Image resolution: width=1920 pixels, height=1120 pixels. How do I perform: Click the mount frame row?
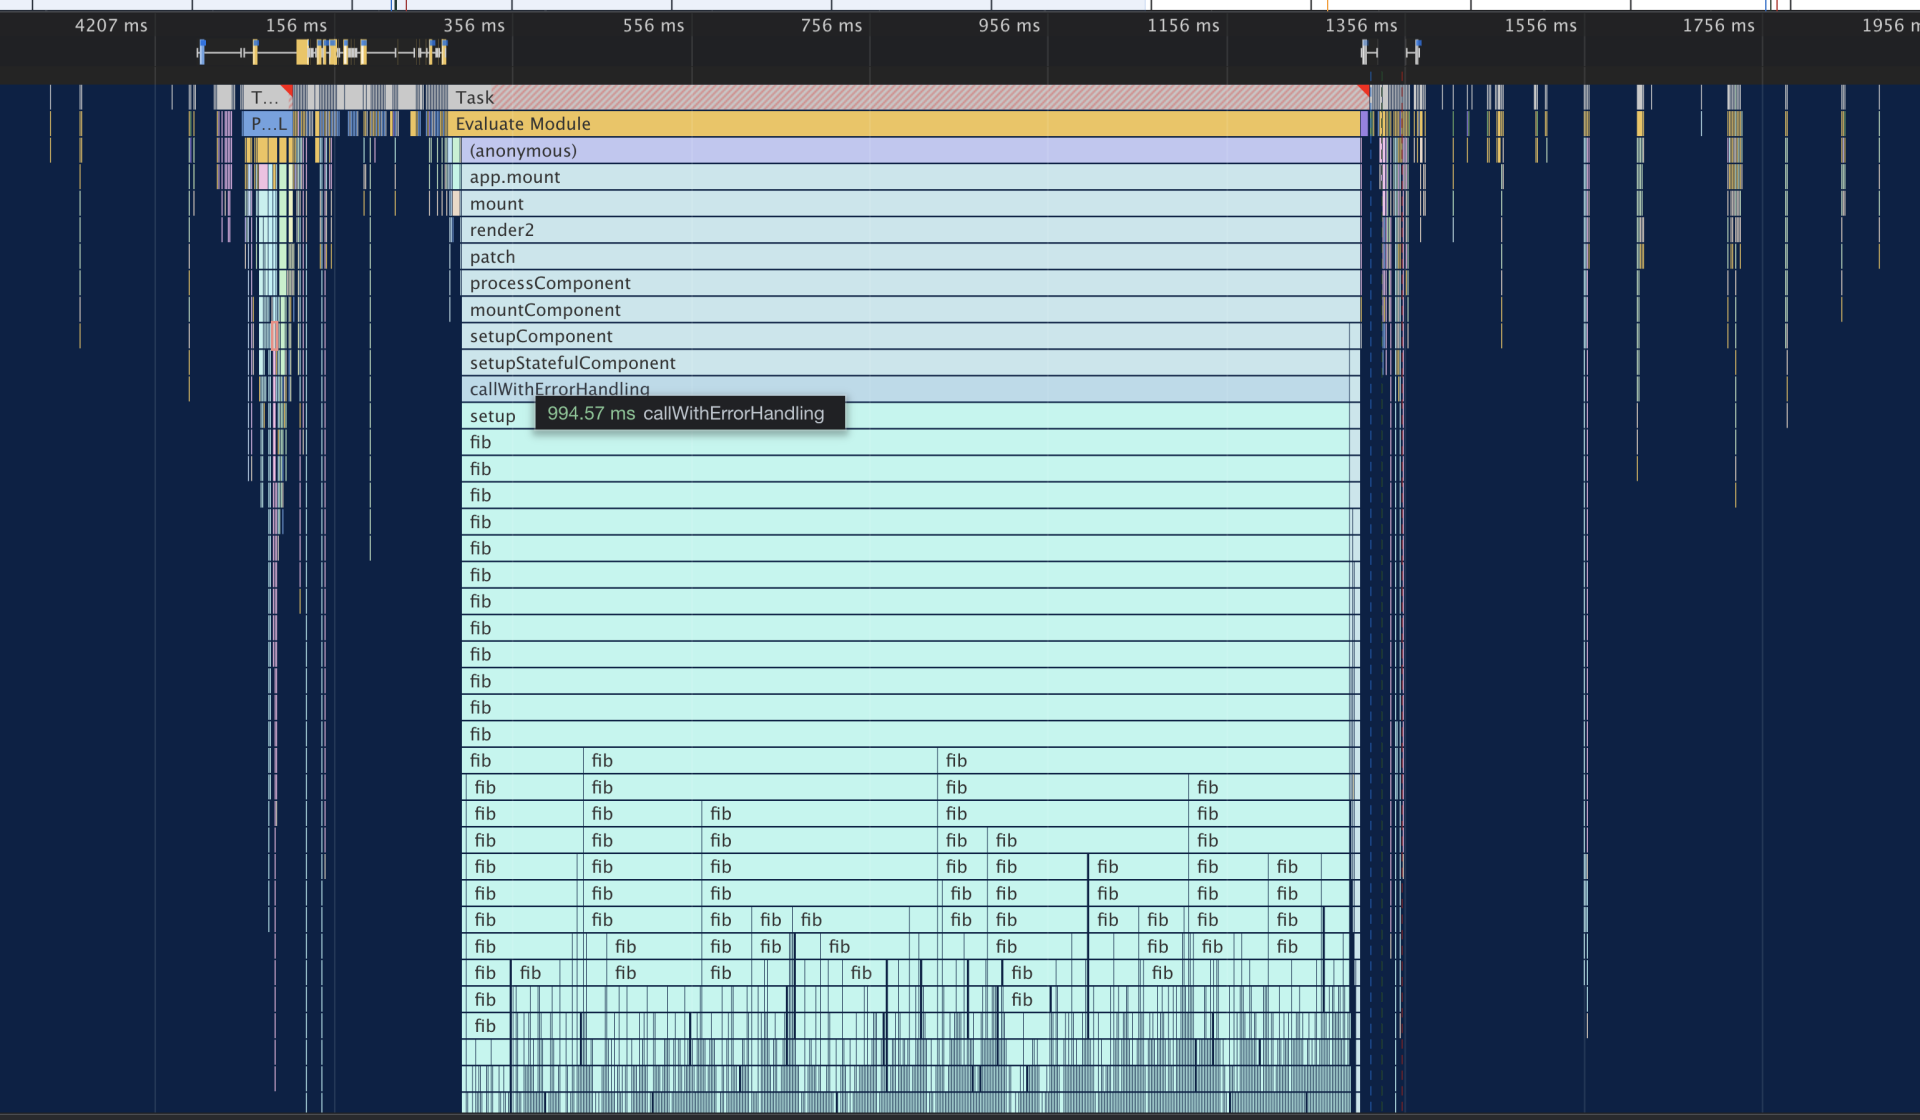pos(911,204)
